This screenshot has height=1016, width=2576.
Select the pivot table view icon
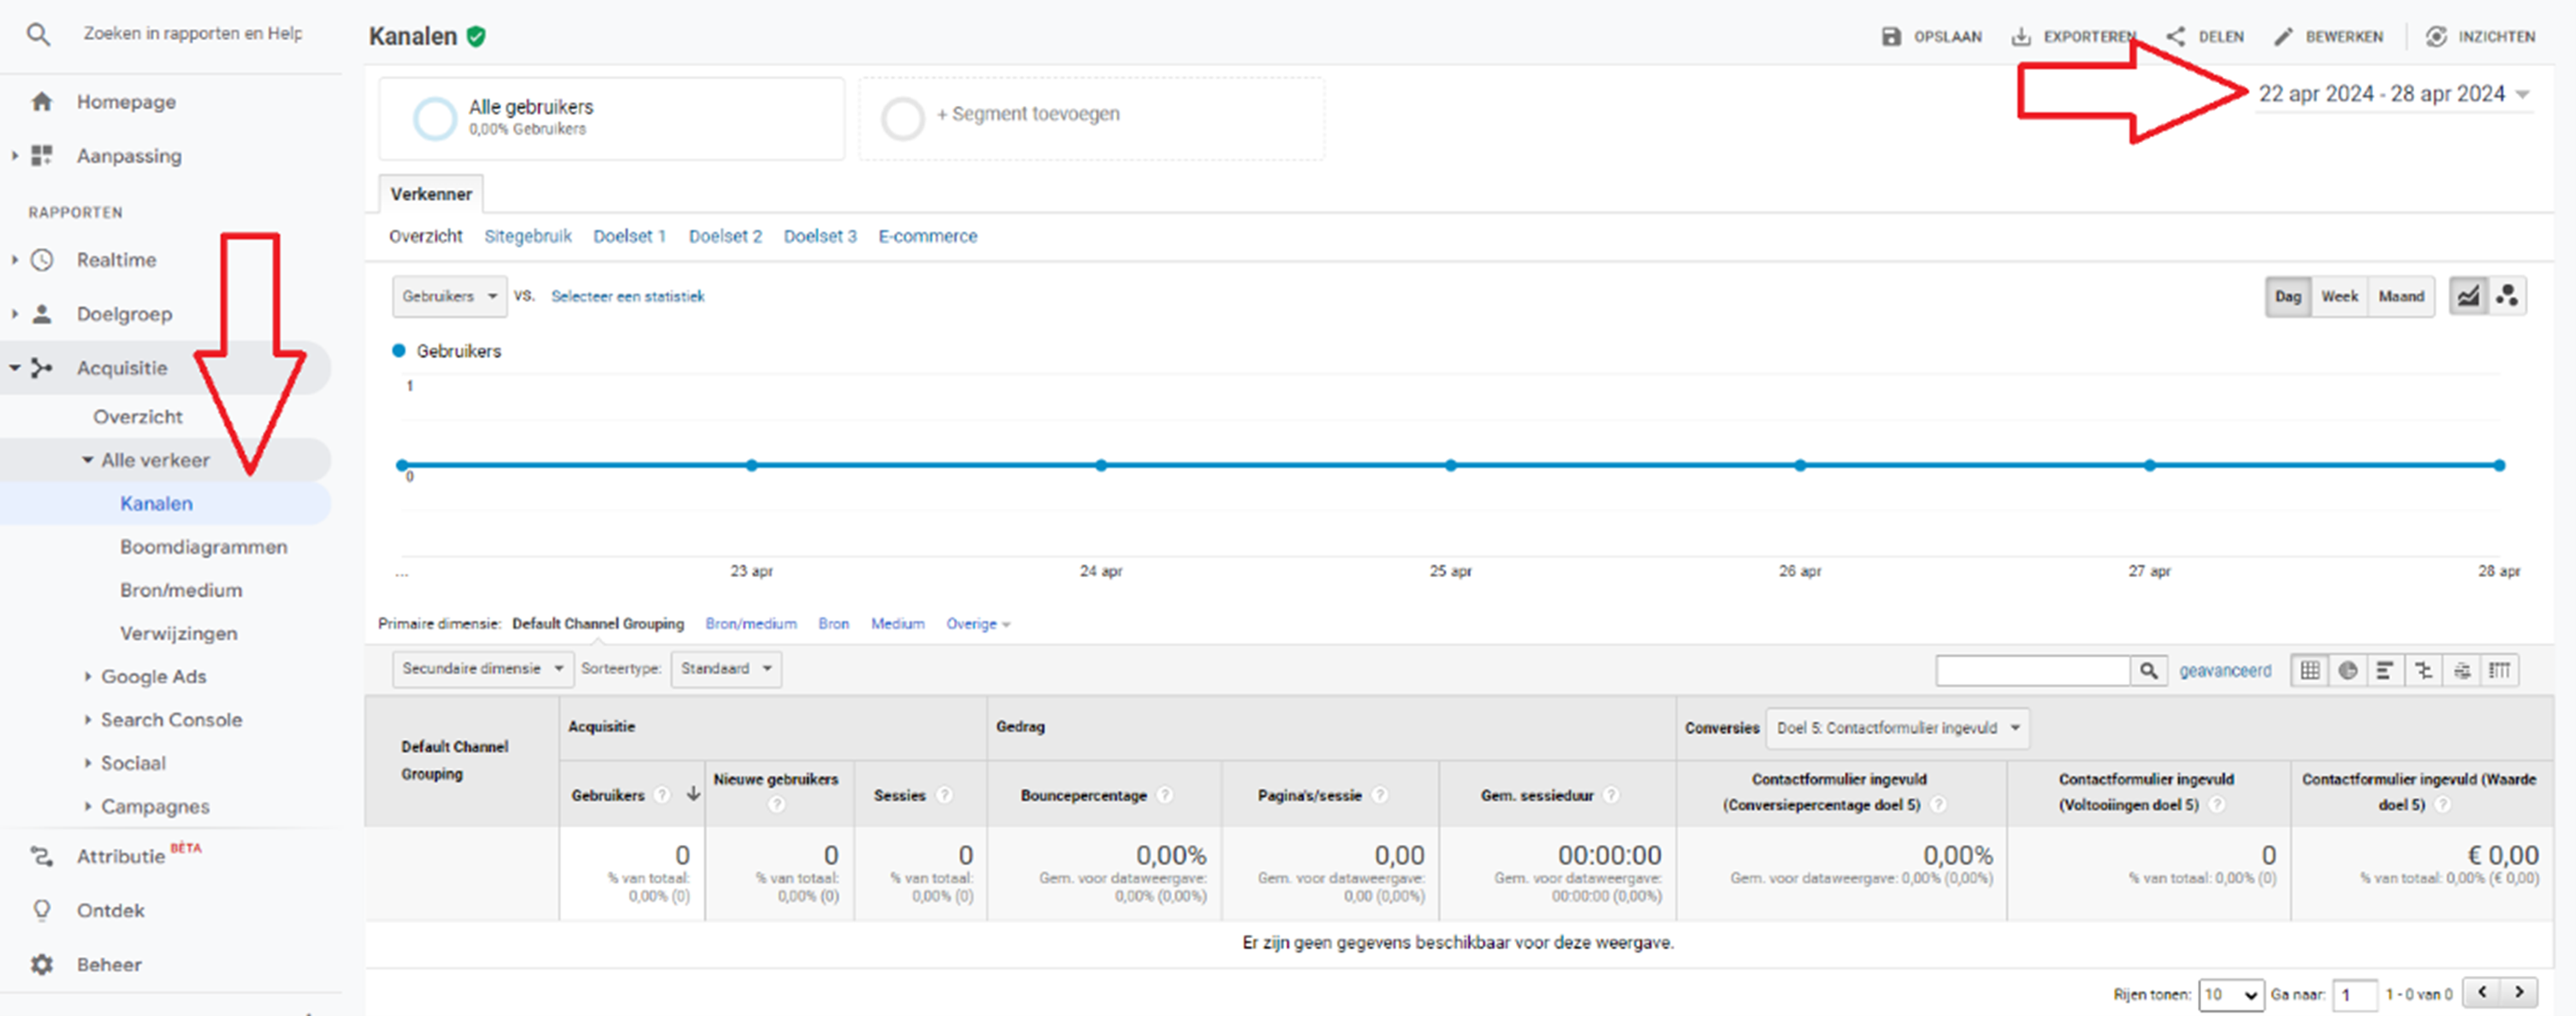point(2499,670)
